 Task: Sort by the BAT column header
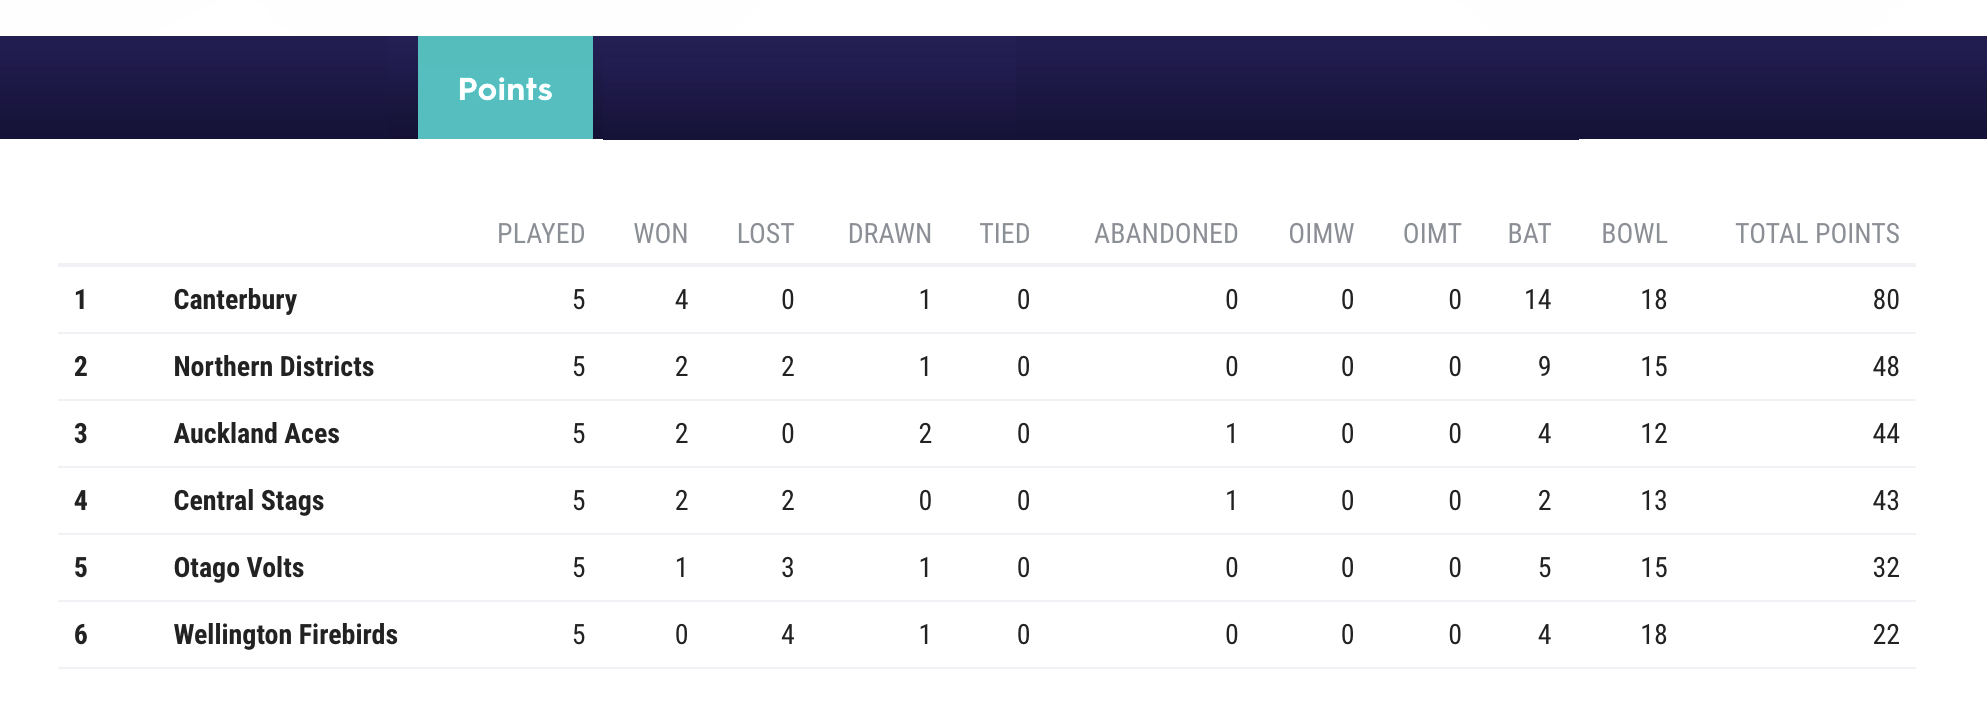tap(1529, 234)
